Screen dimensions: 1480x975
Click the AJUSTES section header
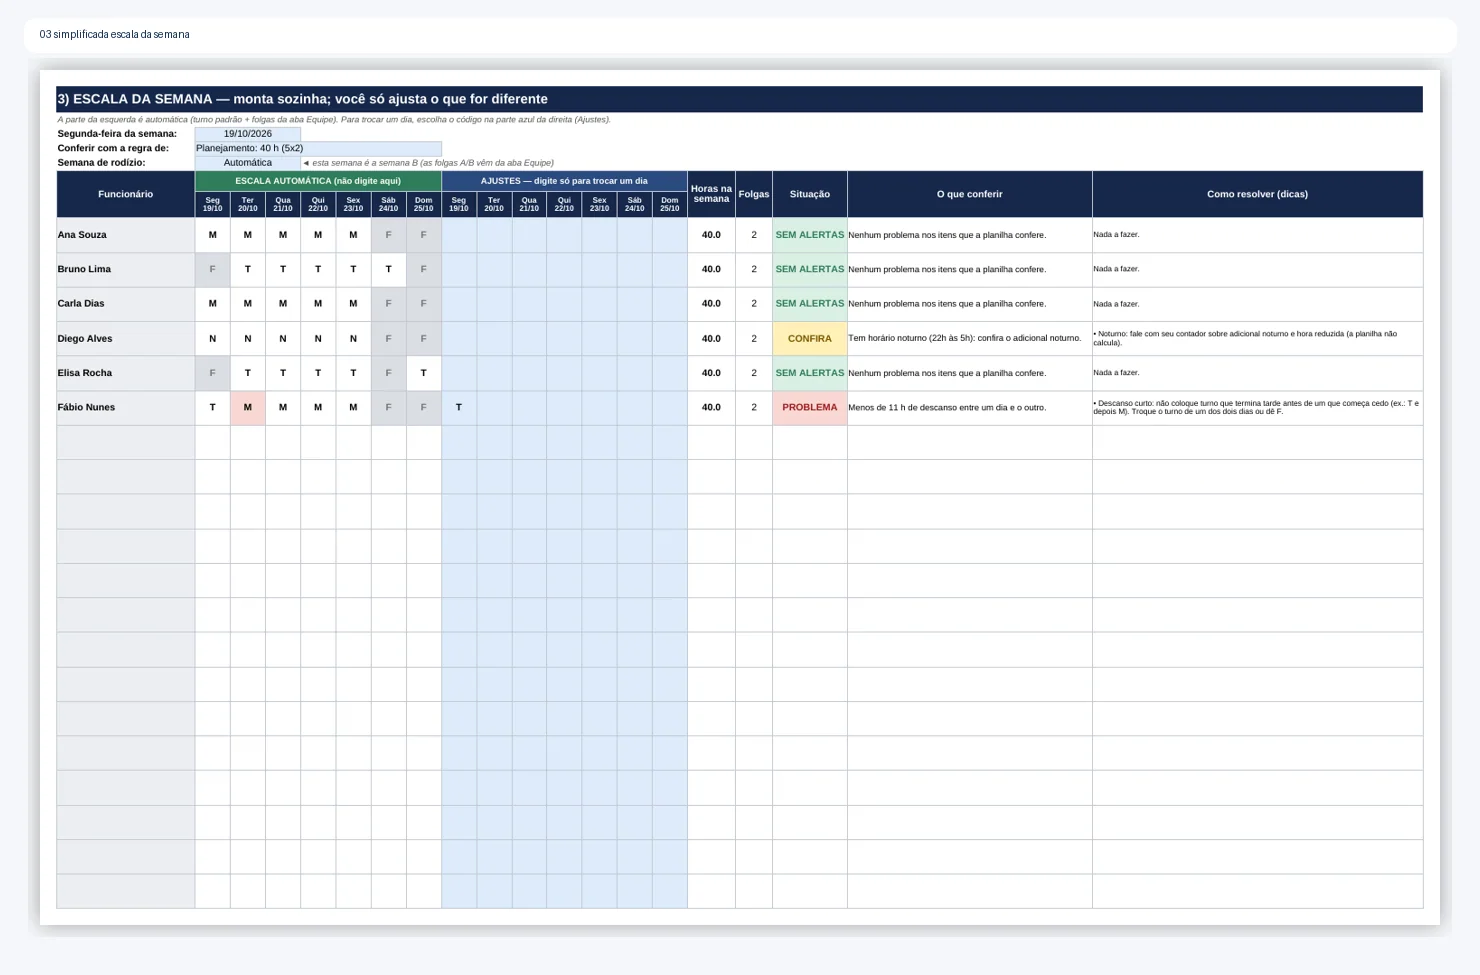click(564, 181)
